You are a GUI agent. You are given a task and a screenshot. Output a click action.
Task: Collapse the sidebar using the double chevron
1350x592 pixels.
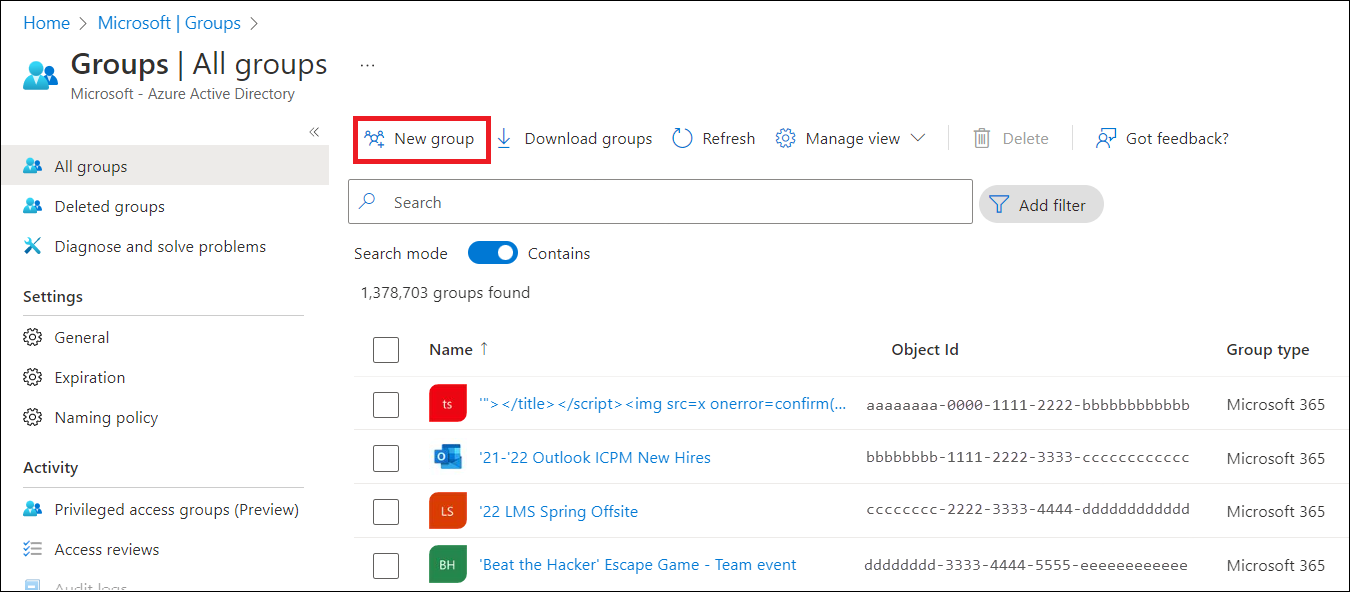314,131
